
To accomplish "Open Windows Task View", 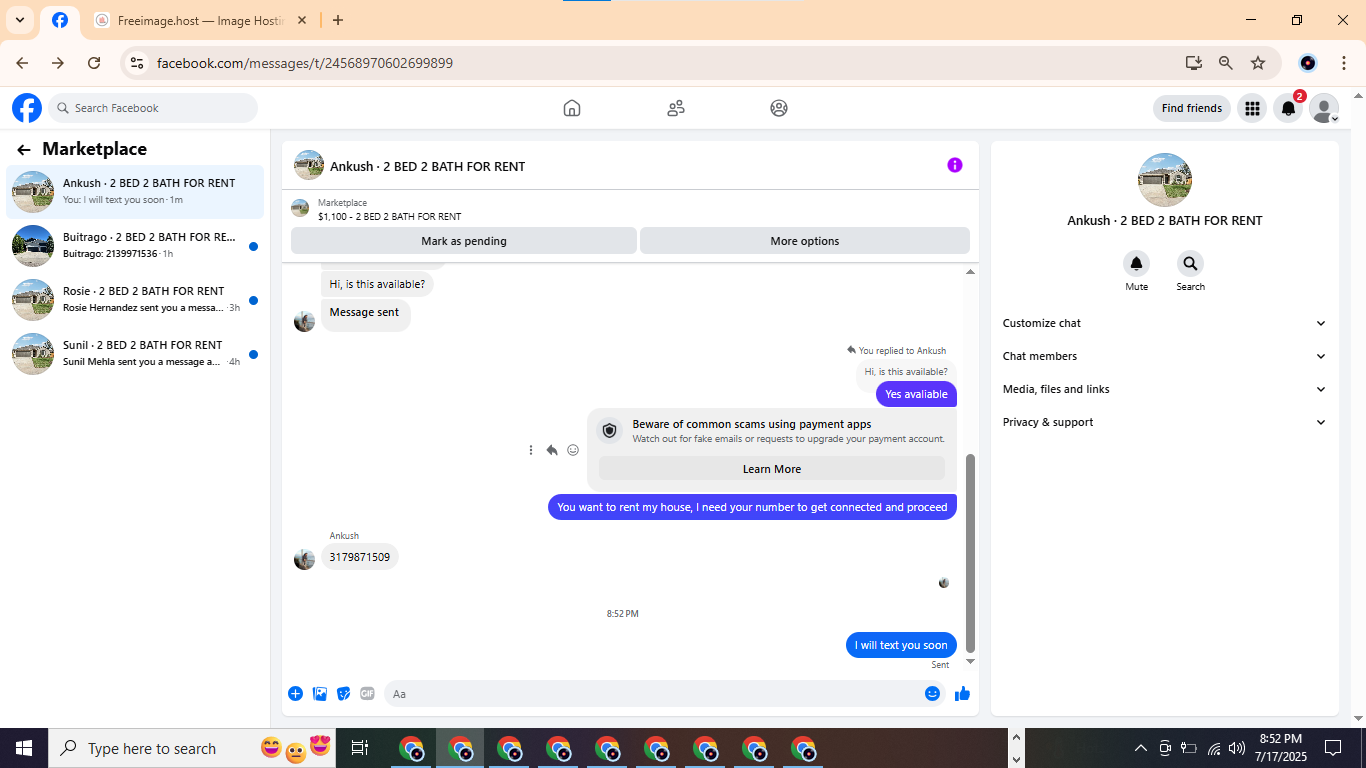I will [x=360, y=748].
